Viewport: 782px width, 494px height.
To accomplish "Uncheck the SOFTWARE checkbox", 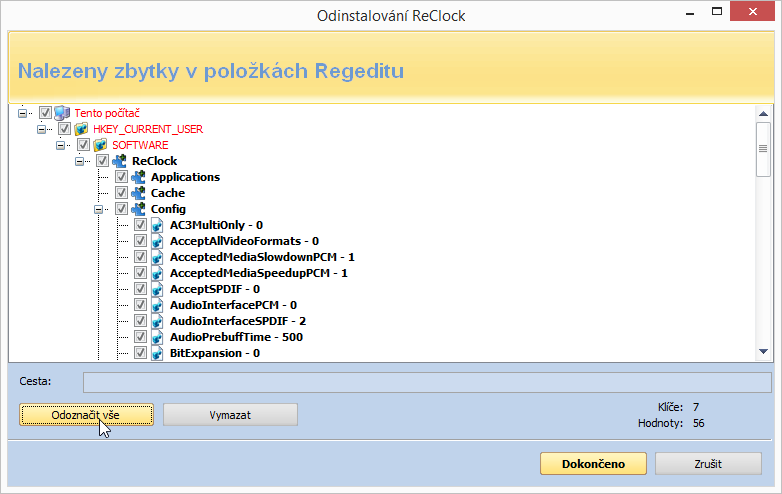I will coord(83,145).
